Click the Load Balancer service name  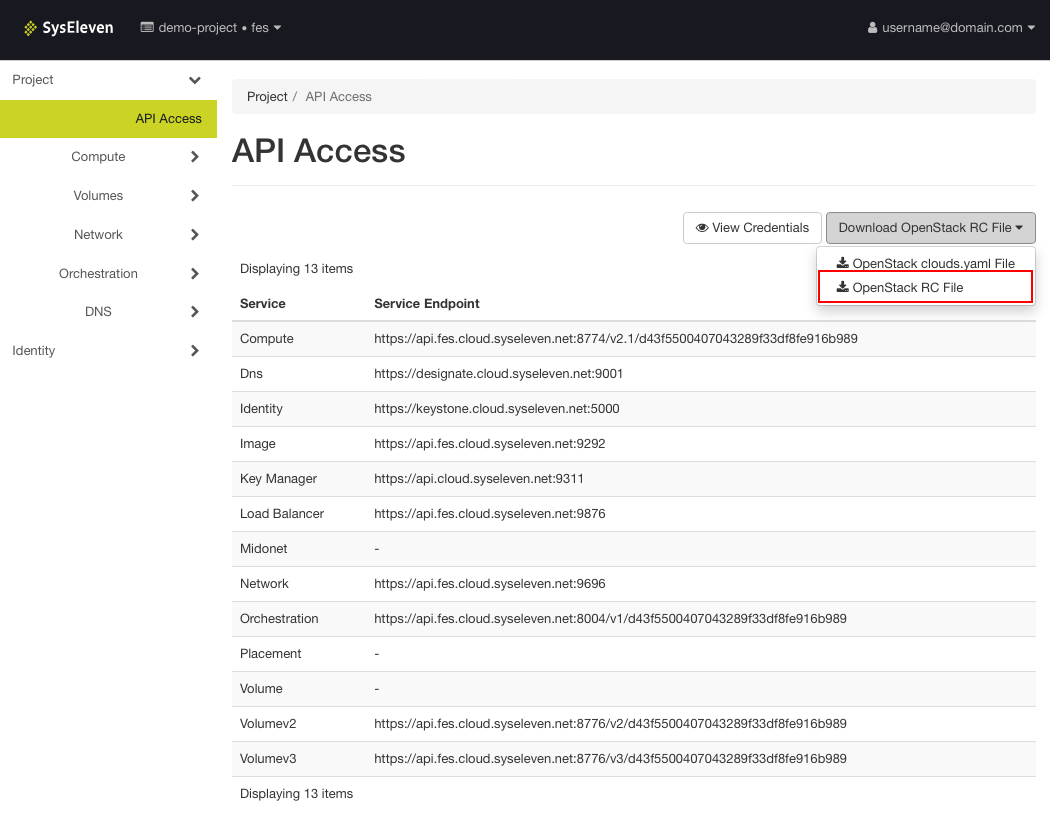tap(282, 513)
